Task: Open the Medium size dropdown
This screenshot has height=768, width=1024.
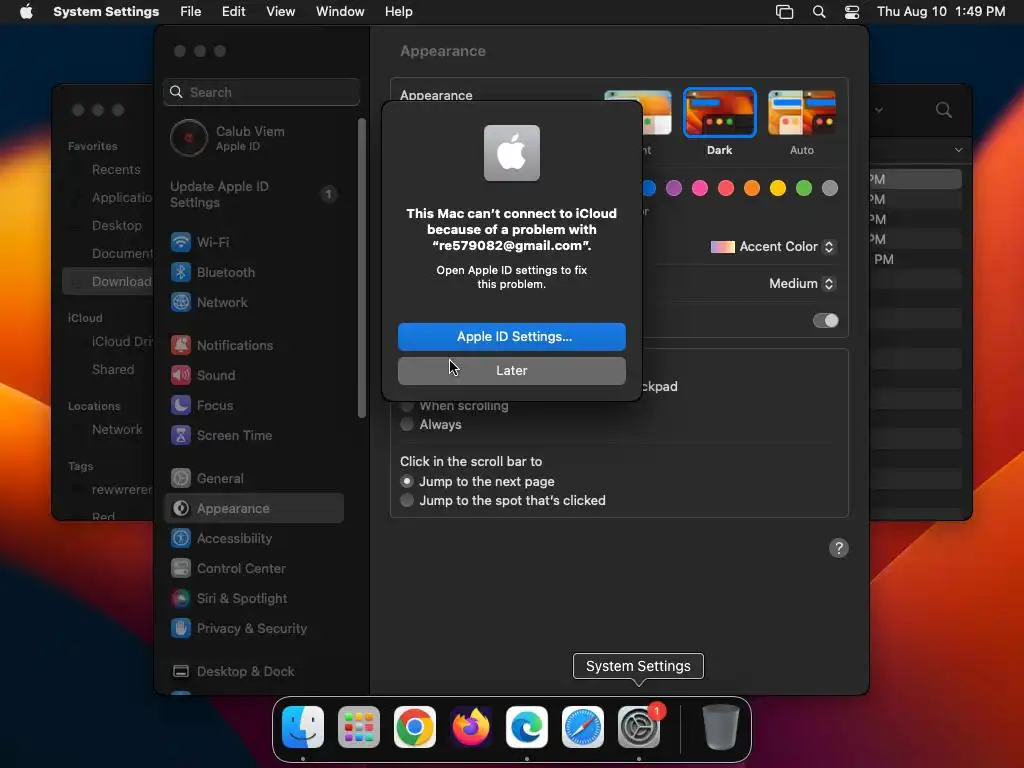Action: pyautogui.click(x=802, y=283)
